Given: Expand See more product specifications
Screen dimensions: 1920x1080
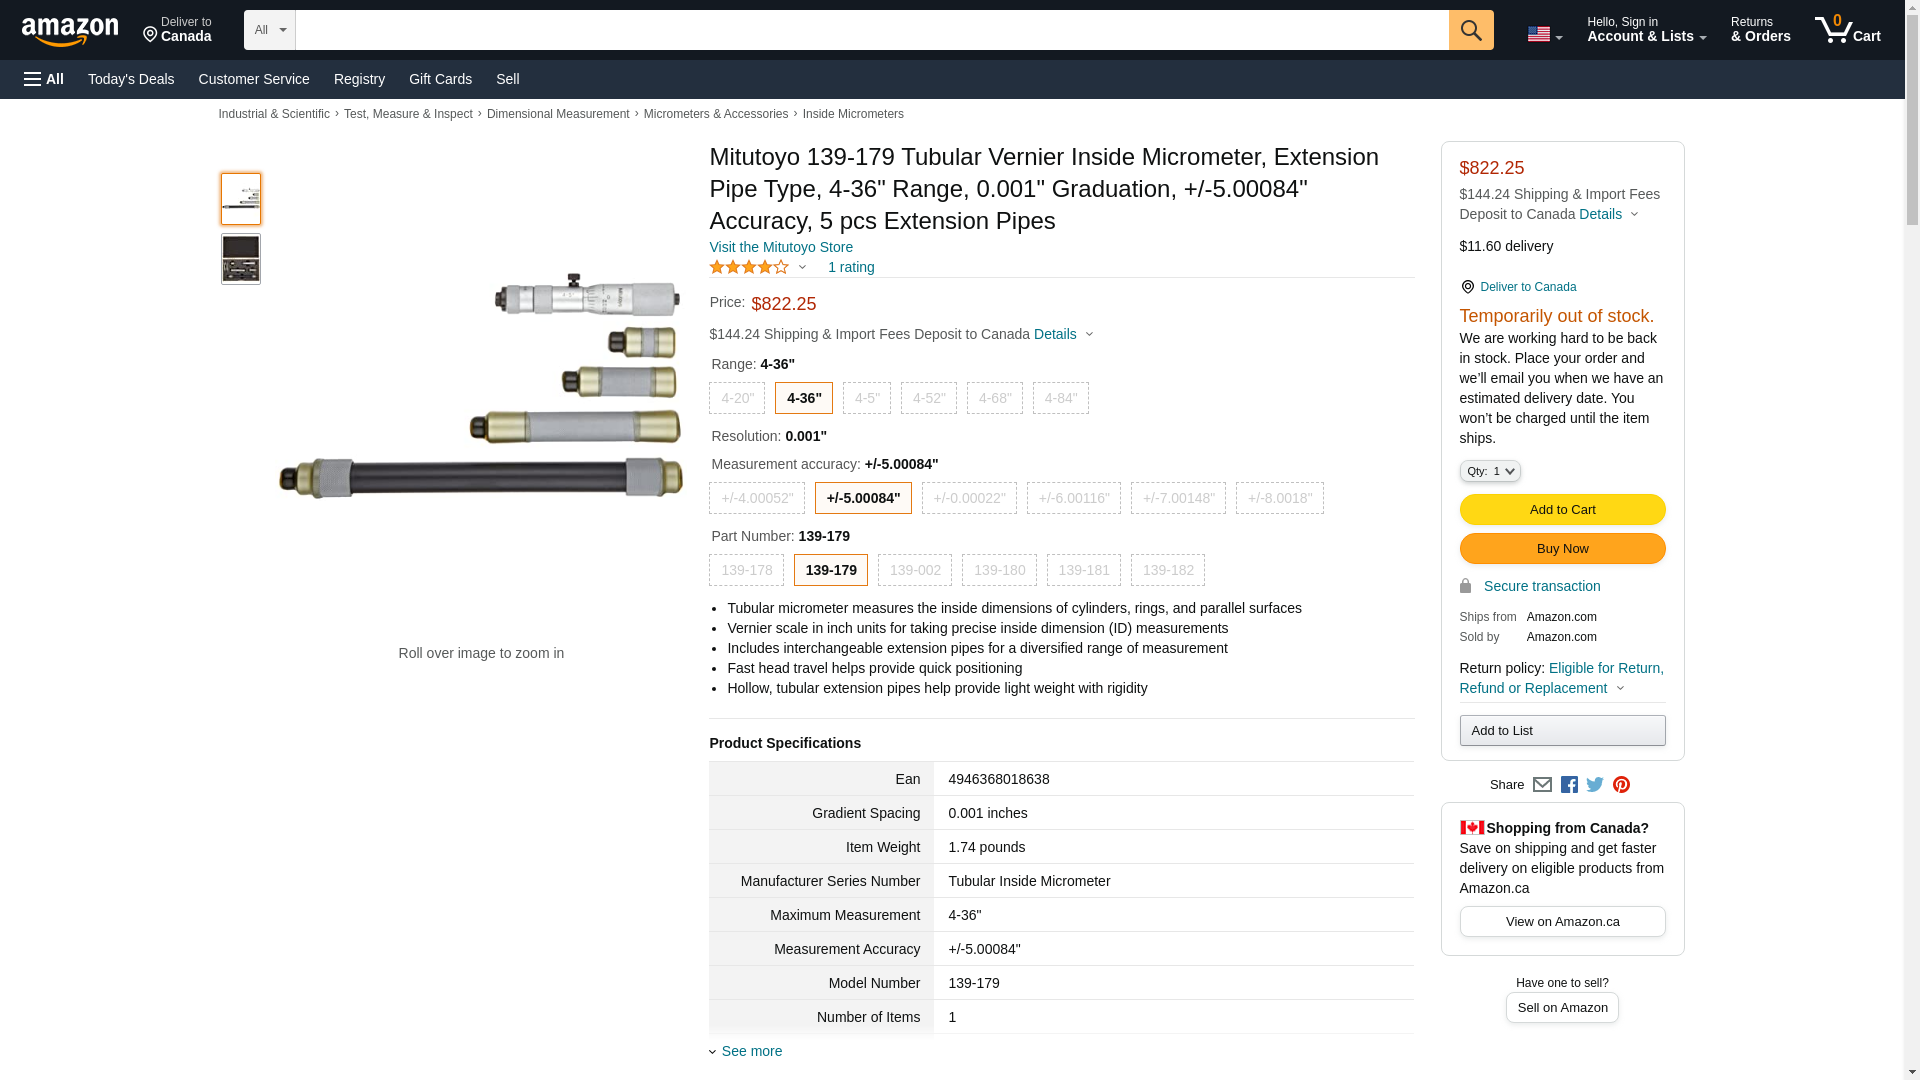Looking at the screenshot, I should coord(751,1051).
